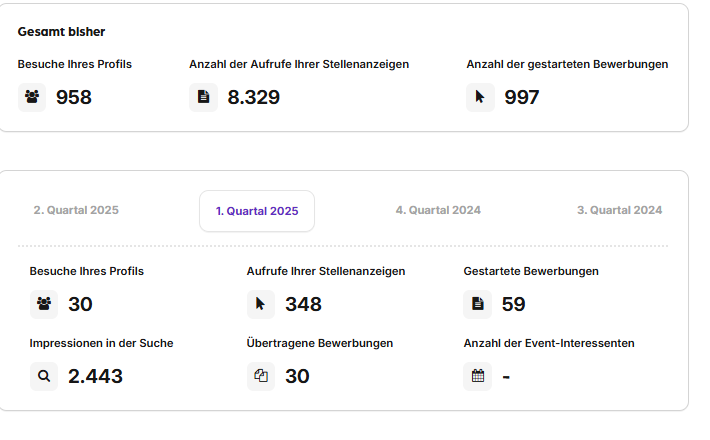Viewport: 710px width, 440px height.
Task: Select the 1. Quartal 2025 tab
Action: [x=257, y=211]
